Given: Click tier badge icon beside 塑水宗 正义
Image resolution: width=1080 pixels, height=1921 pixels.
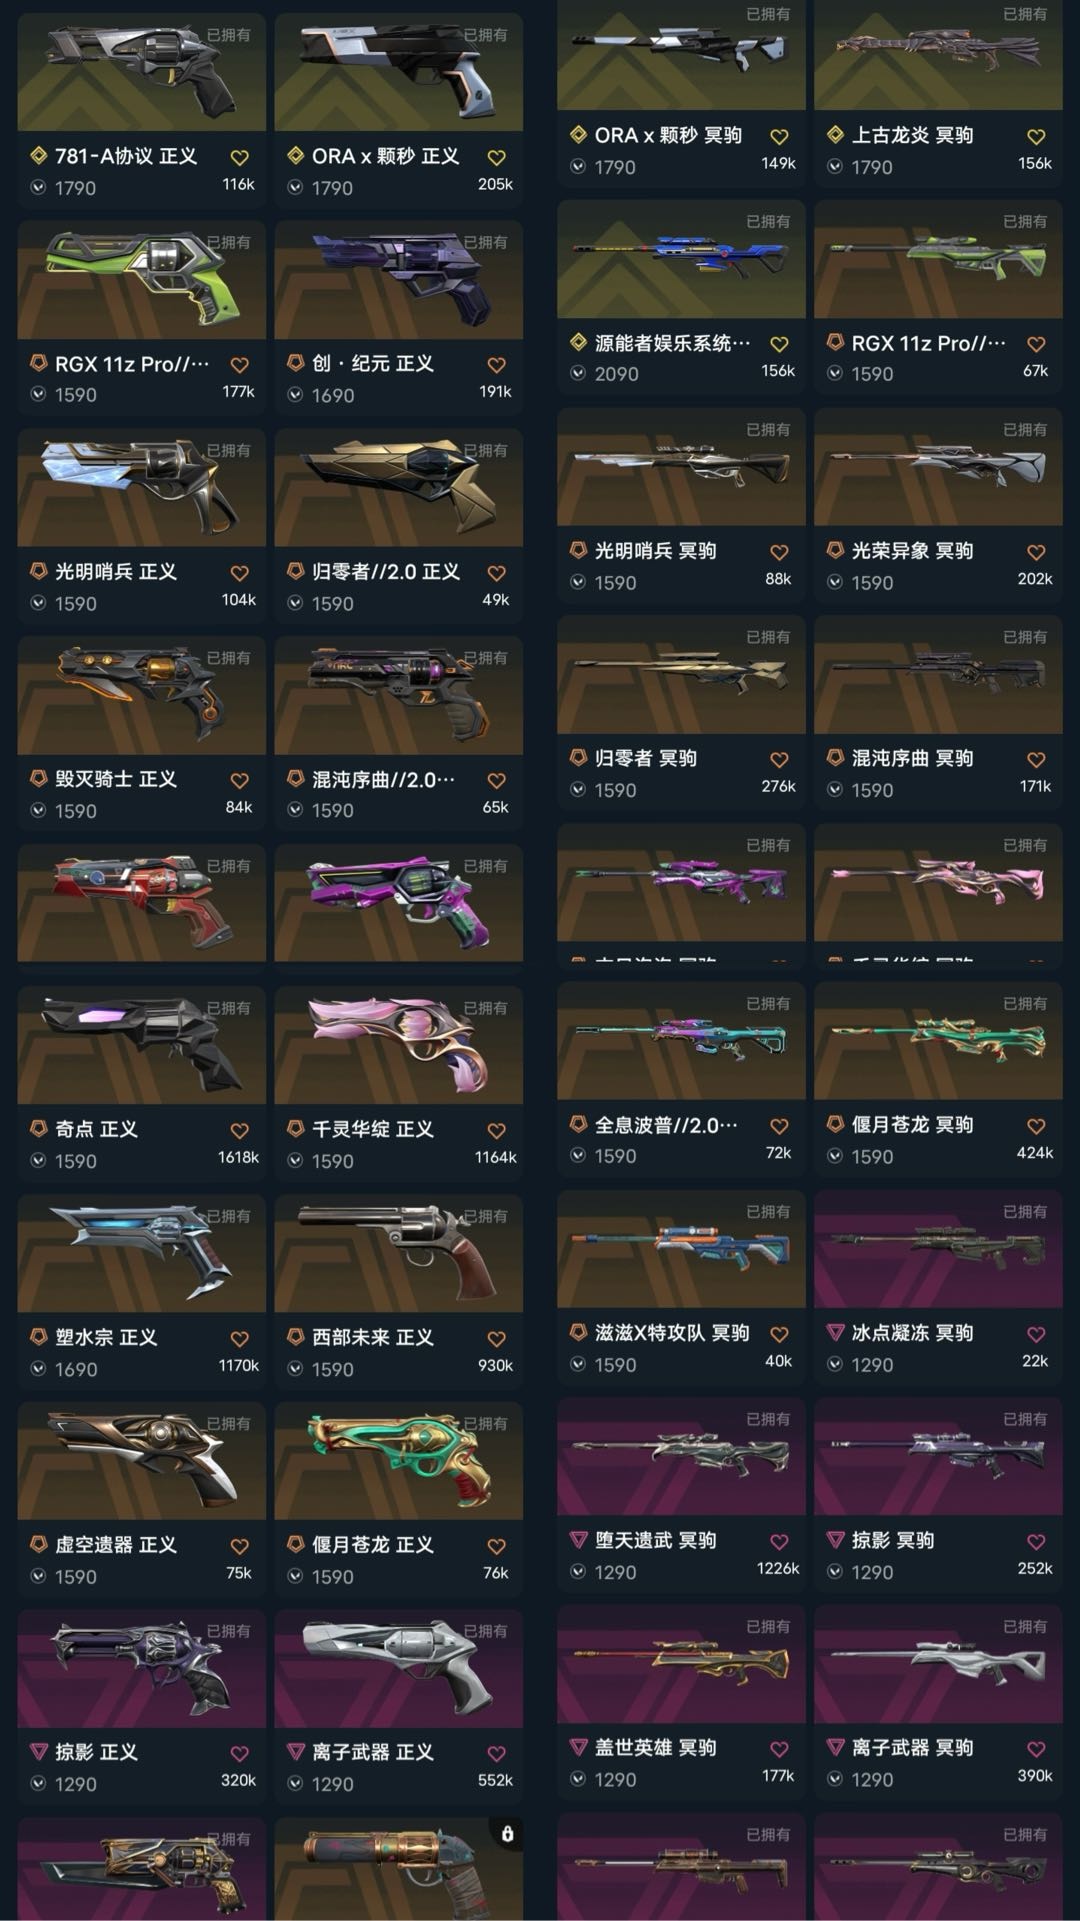Looking at the screenshot, I should (38, 1336).
